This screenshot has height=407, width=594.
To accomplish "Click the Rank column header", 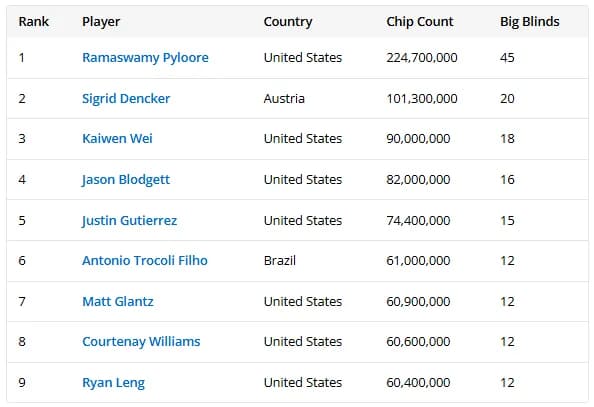I will click(x=34, y=22).
